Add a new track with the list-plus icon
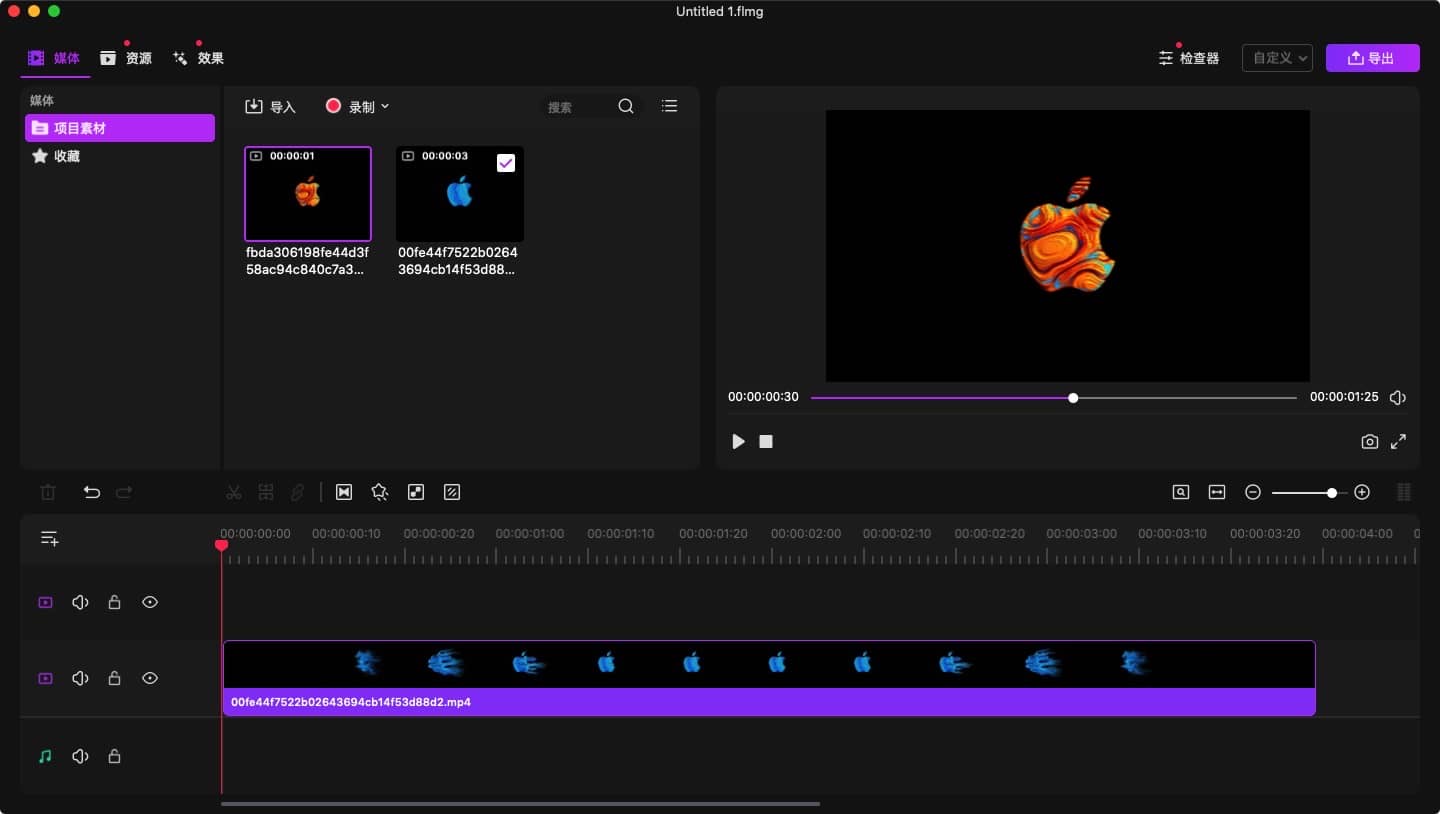The width and height of the screenshot is (1440, 814). pos(49,538)
